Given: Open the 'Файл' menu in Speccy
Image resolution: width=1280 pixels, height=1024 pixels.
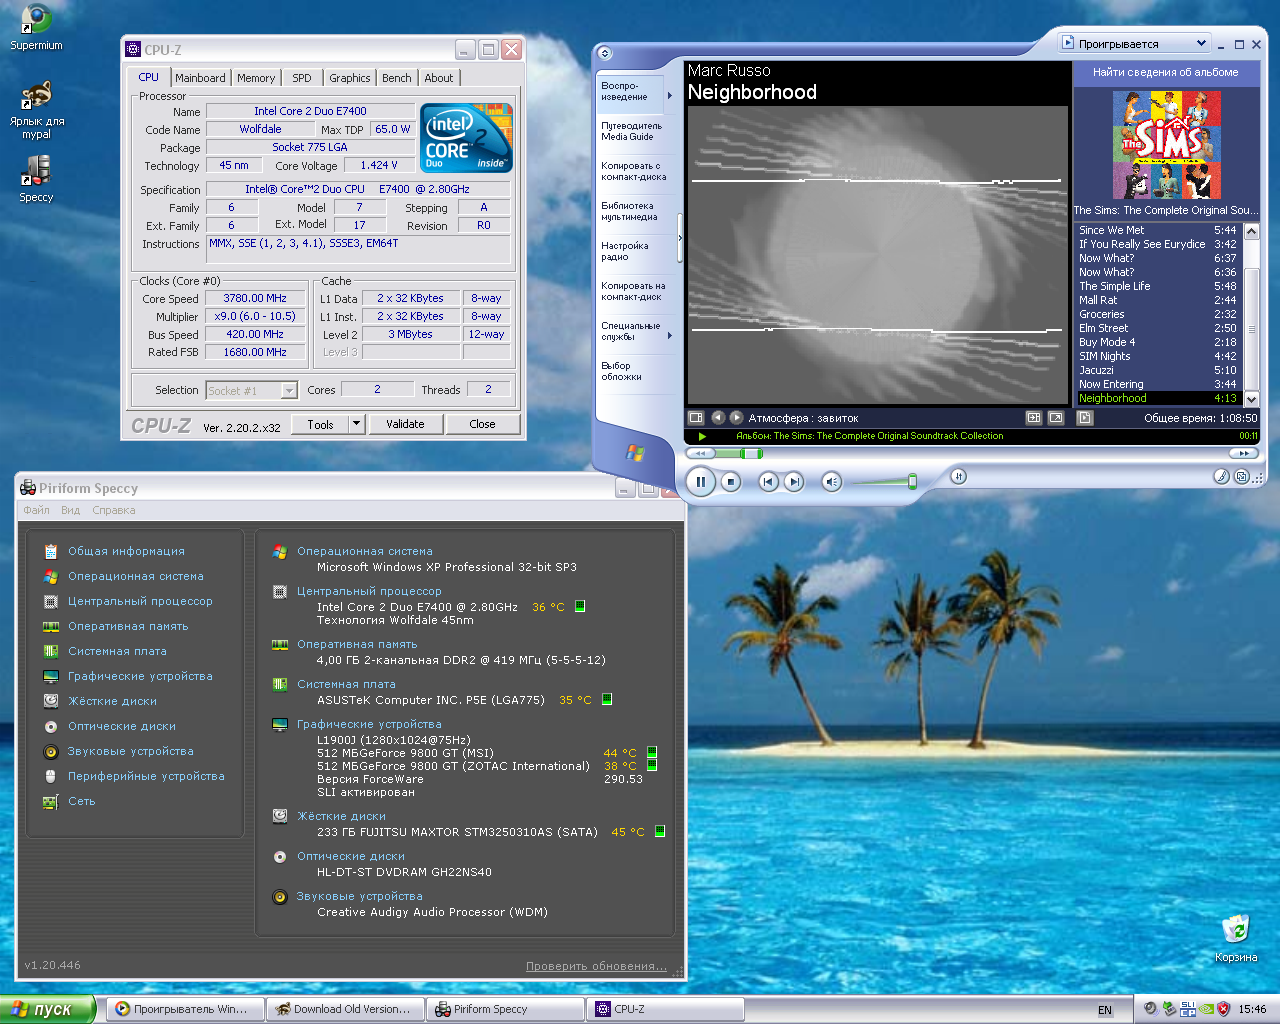Looking at the screenshot, I should pyautogui.click(x=37, y=510).
